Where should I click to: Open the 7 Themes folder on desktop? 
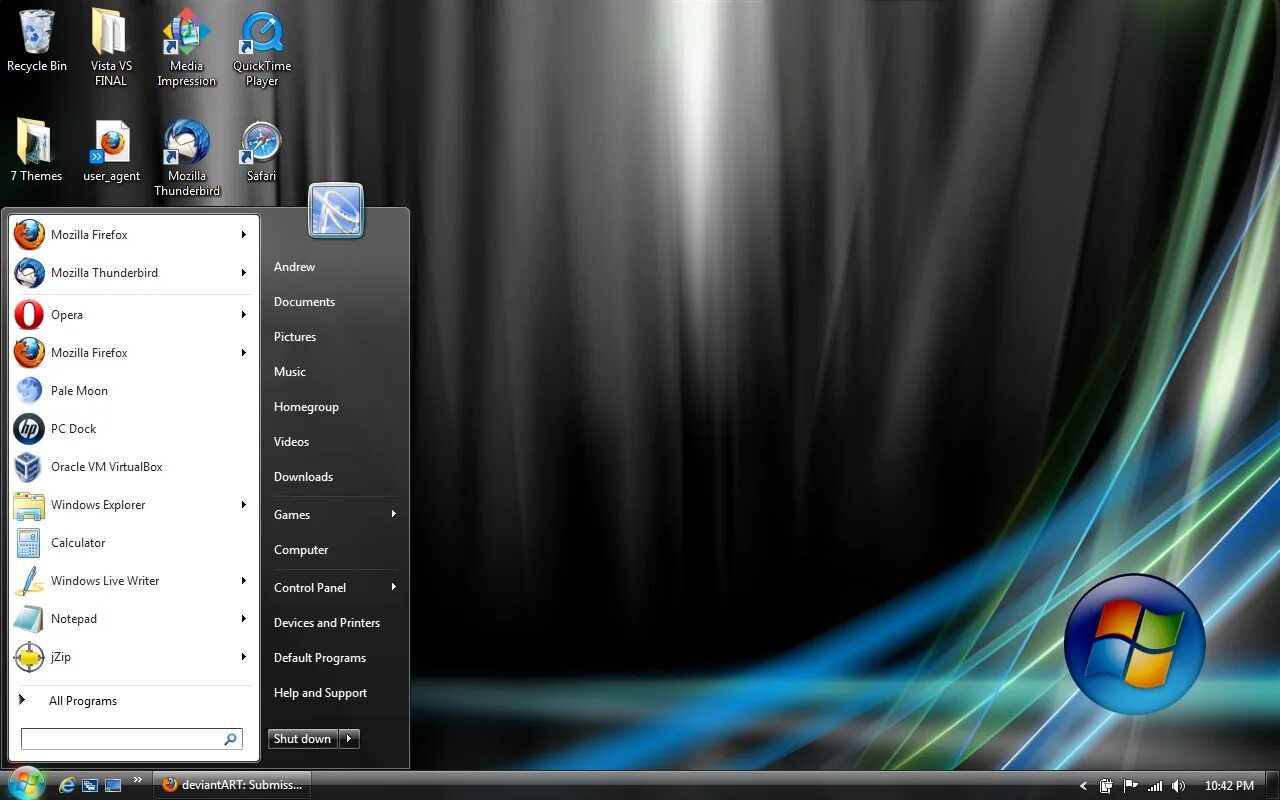click(36, 151)
